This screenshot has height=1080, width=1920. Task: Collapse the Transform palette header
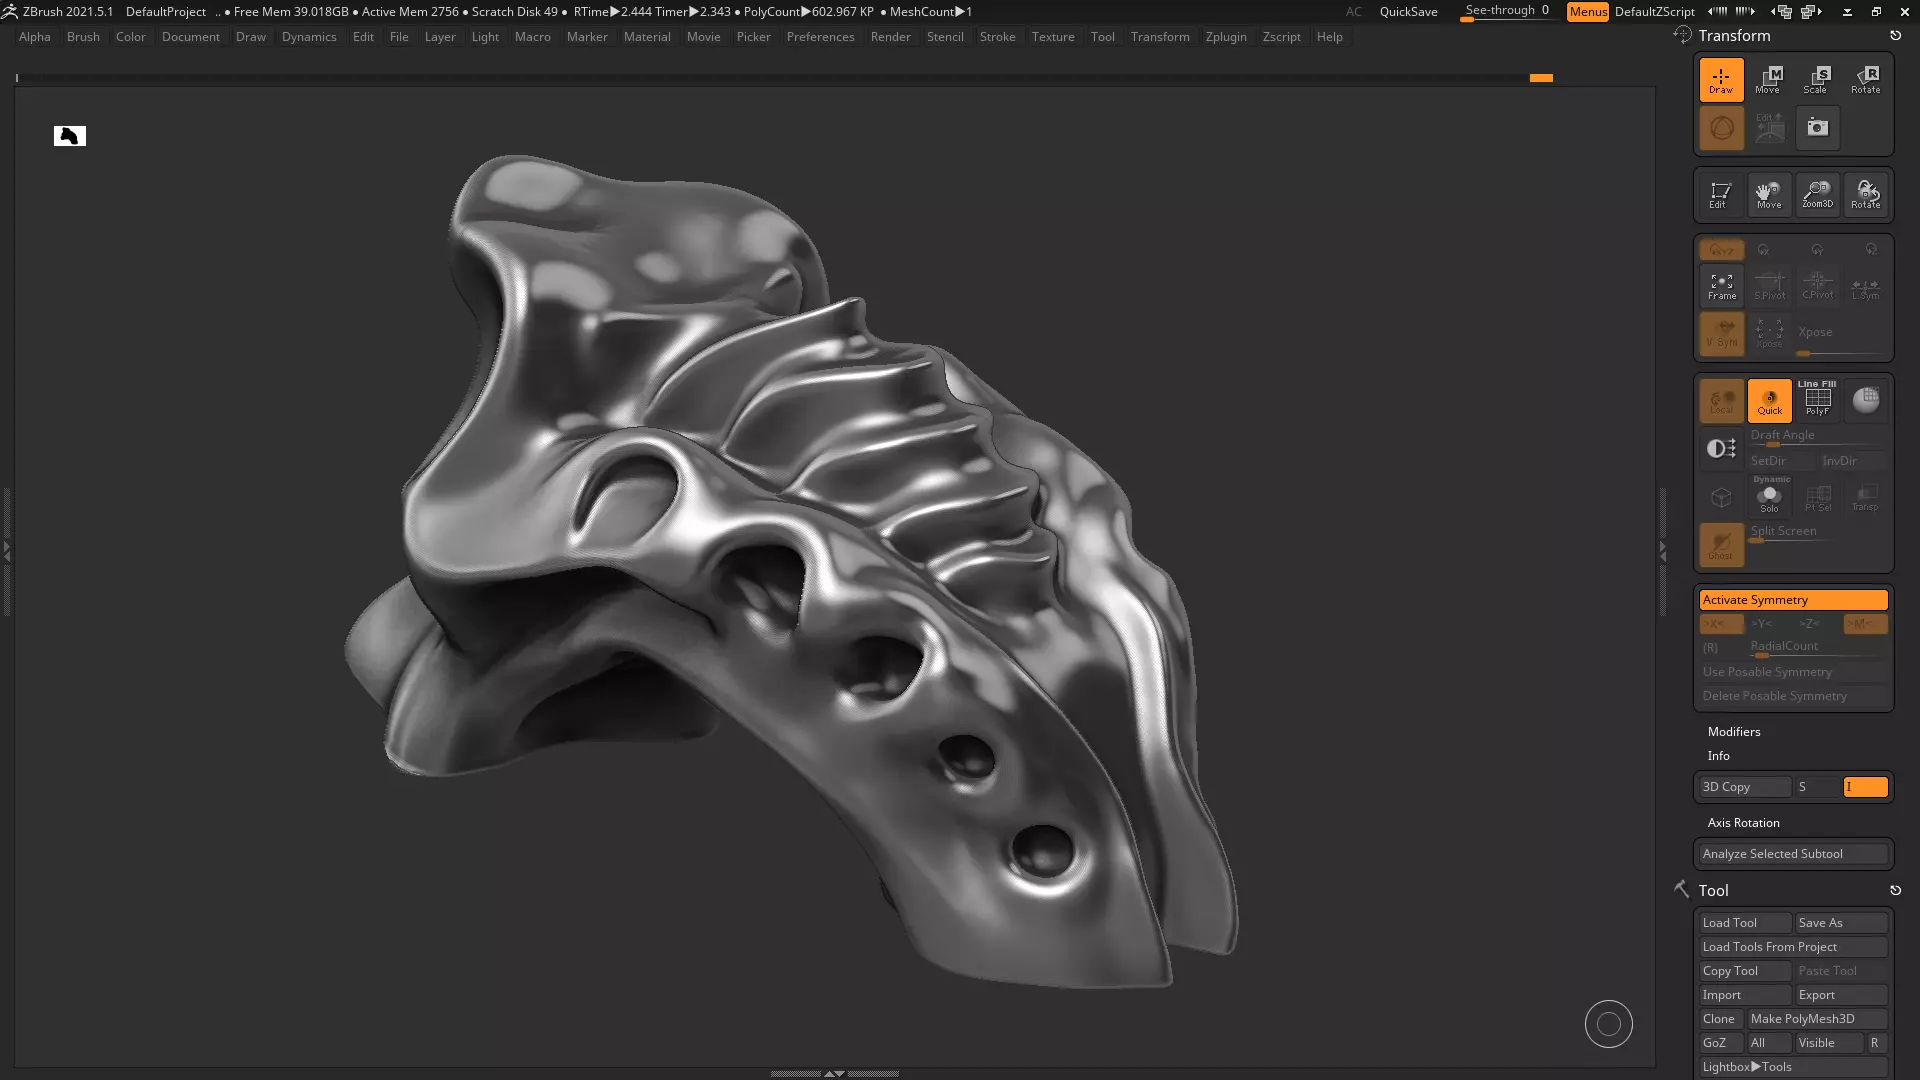(x=1734, y=36)
